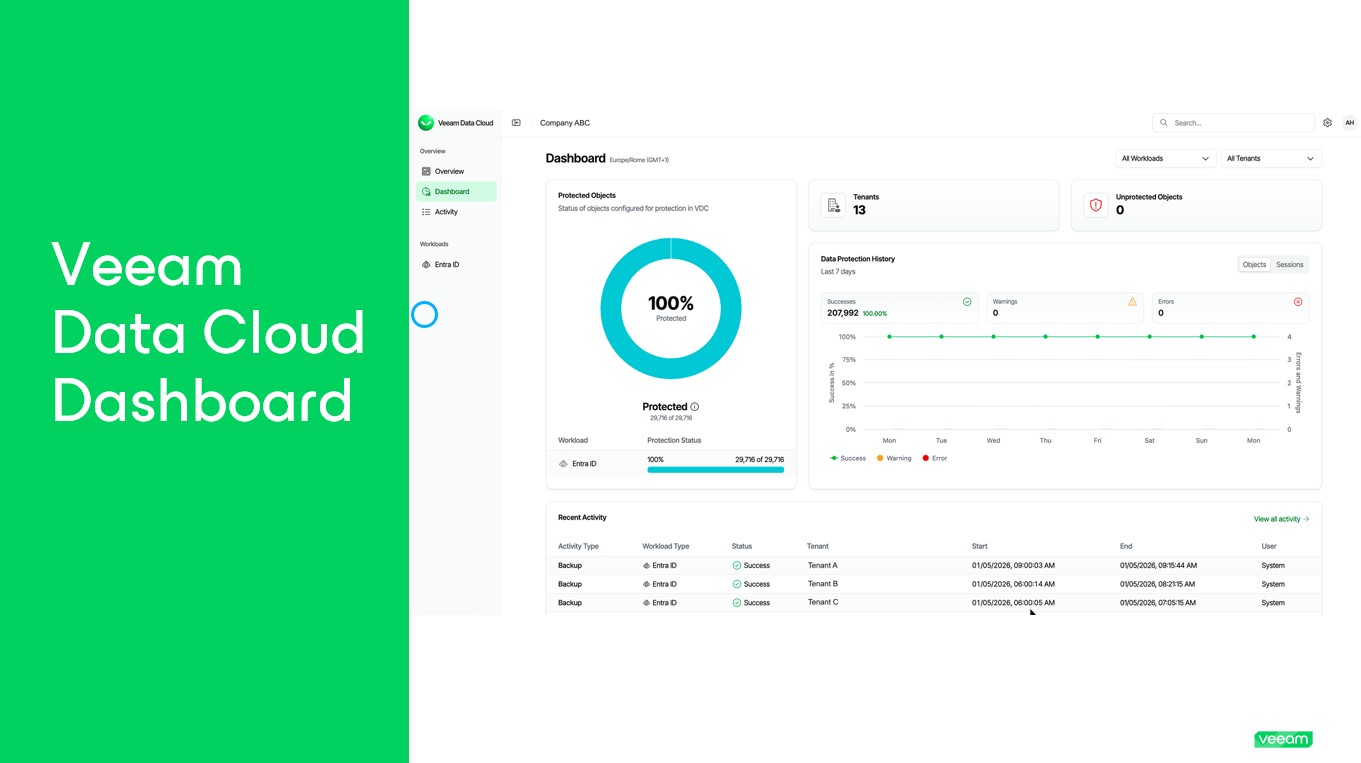This screenshot has height=763, width=1361.
Task: Switch the history view to Sessions
Action: [1289, 265]
